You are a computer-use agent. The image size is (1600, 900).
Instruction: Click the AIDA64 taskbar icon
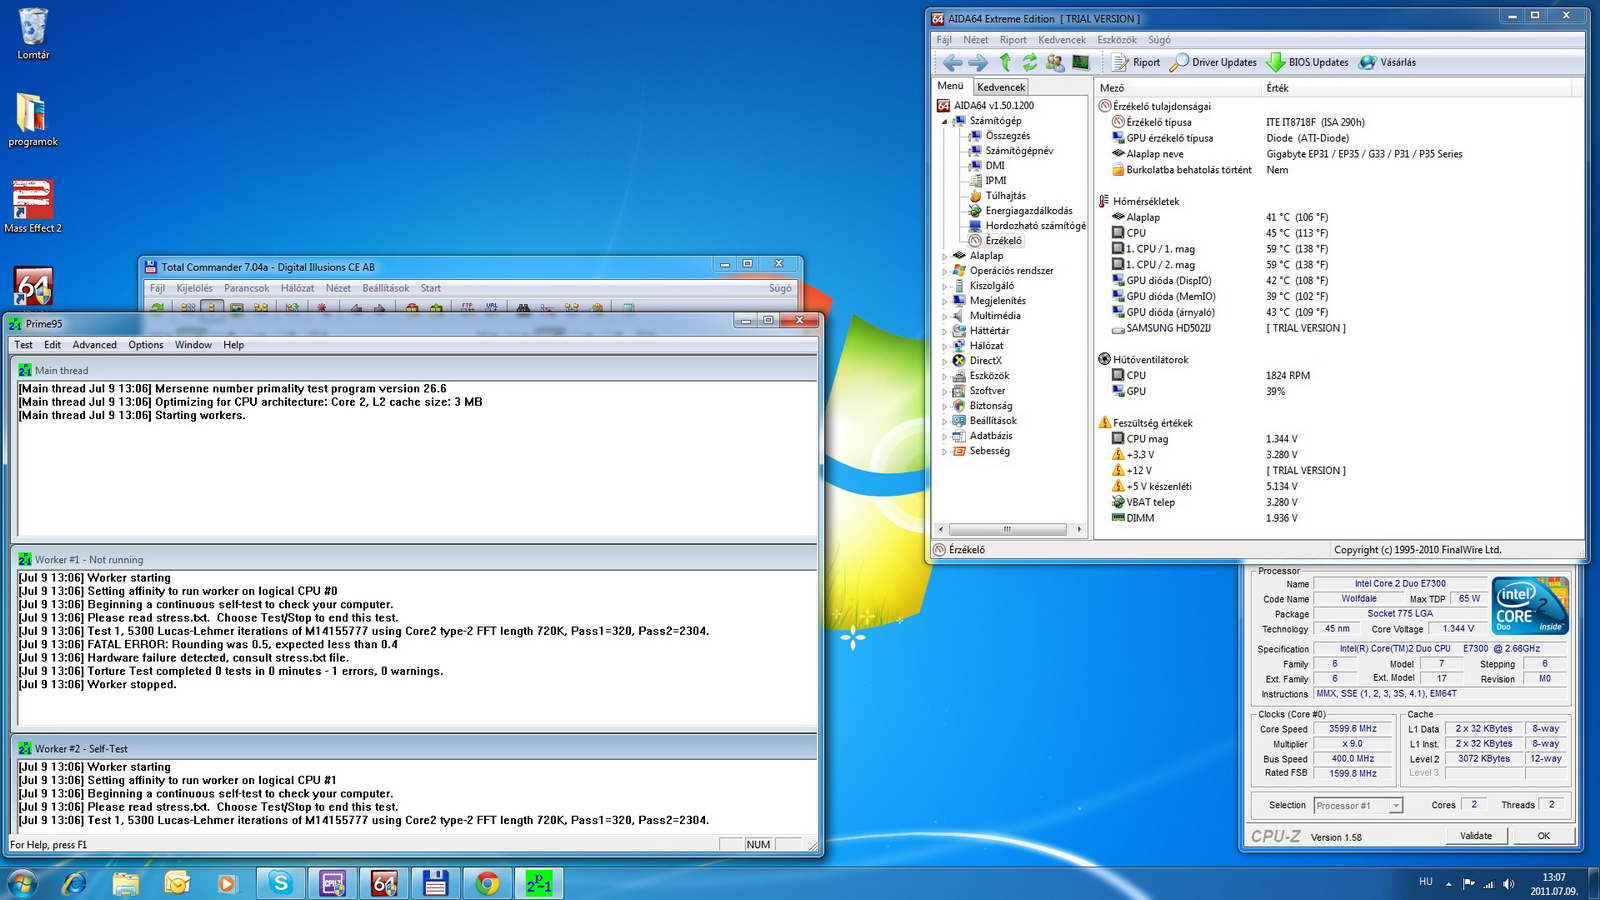pyautogui.click(x=384, y=884)
